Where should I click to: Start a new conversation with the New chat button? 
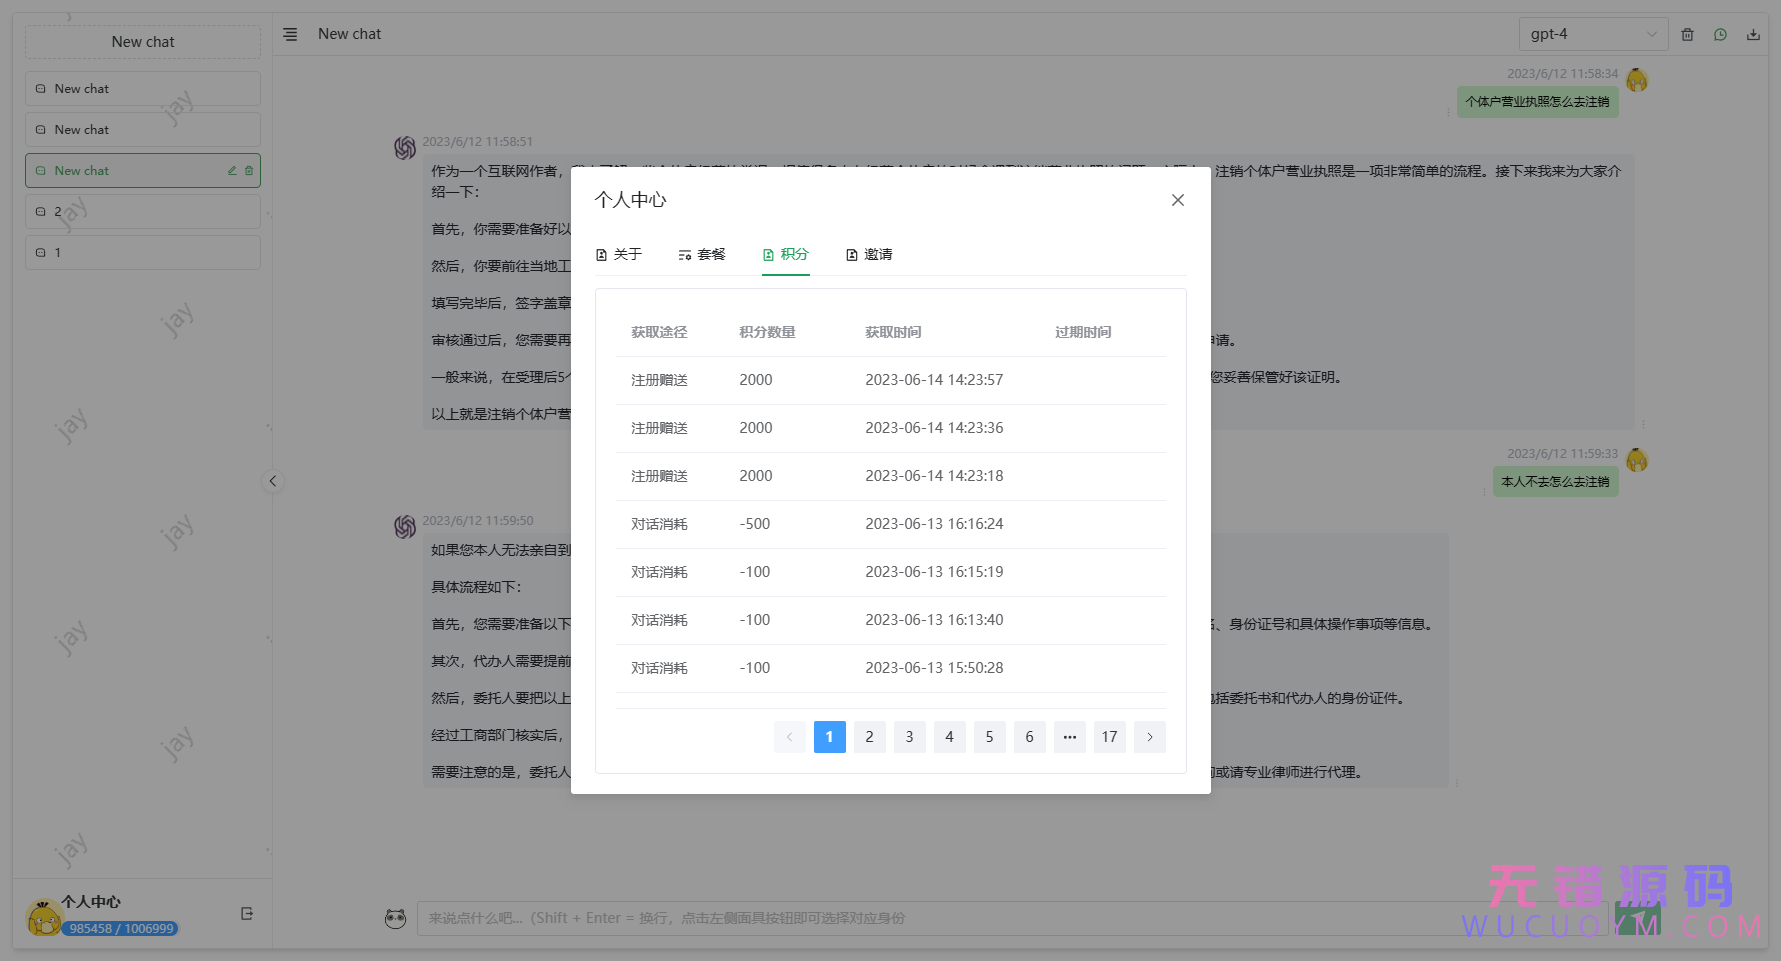point(142,41)
